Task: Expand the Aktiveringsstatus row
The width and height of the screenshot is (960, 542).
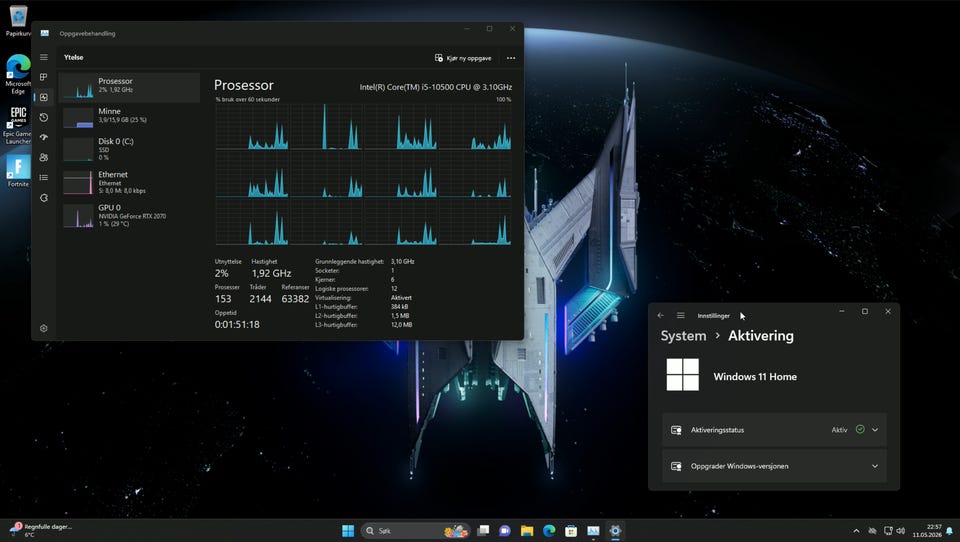Action: pos(774,430)
